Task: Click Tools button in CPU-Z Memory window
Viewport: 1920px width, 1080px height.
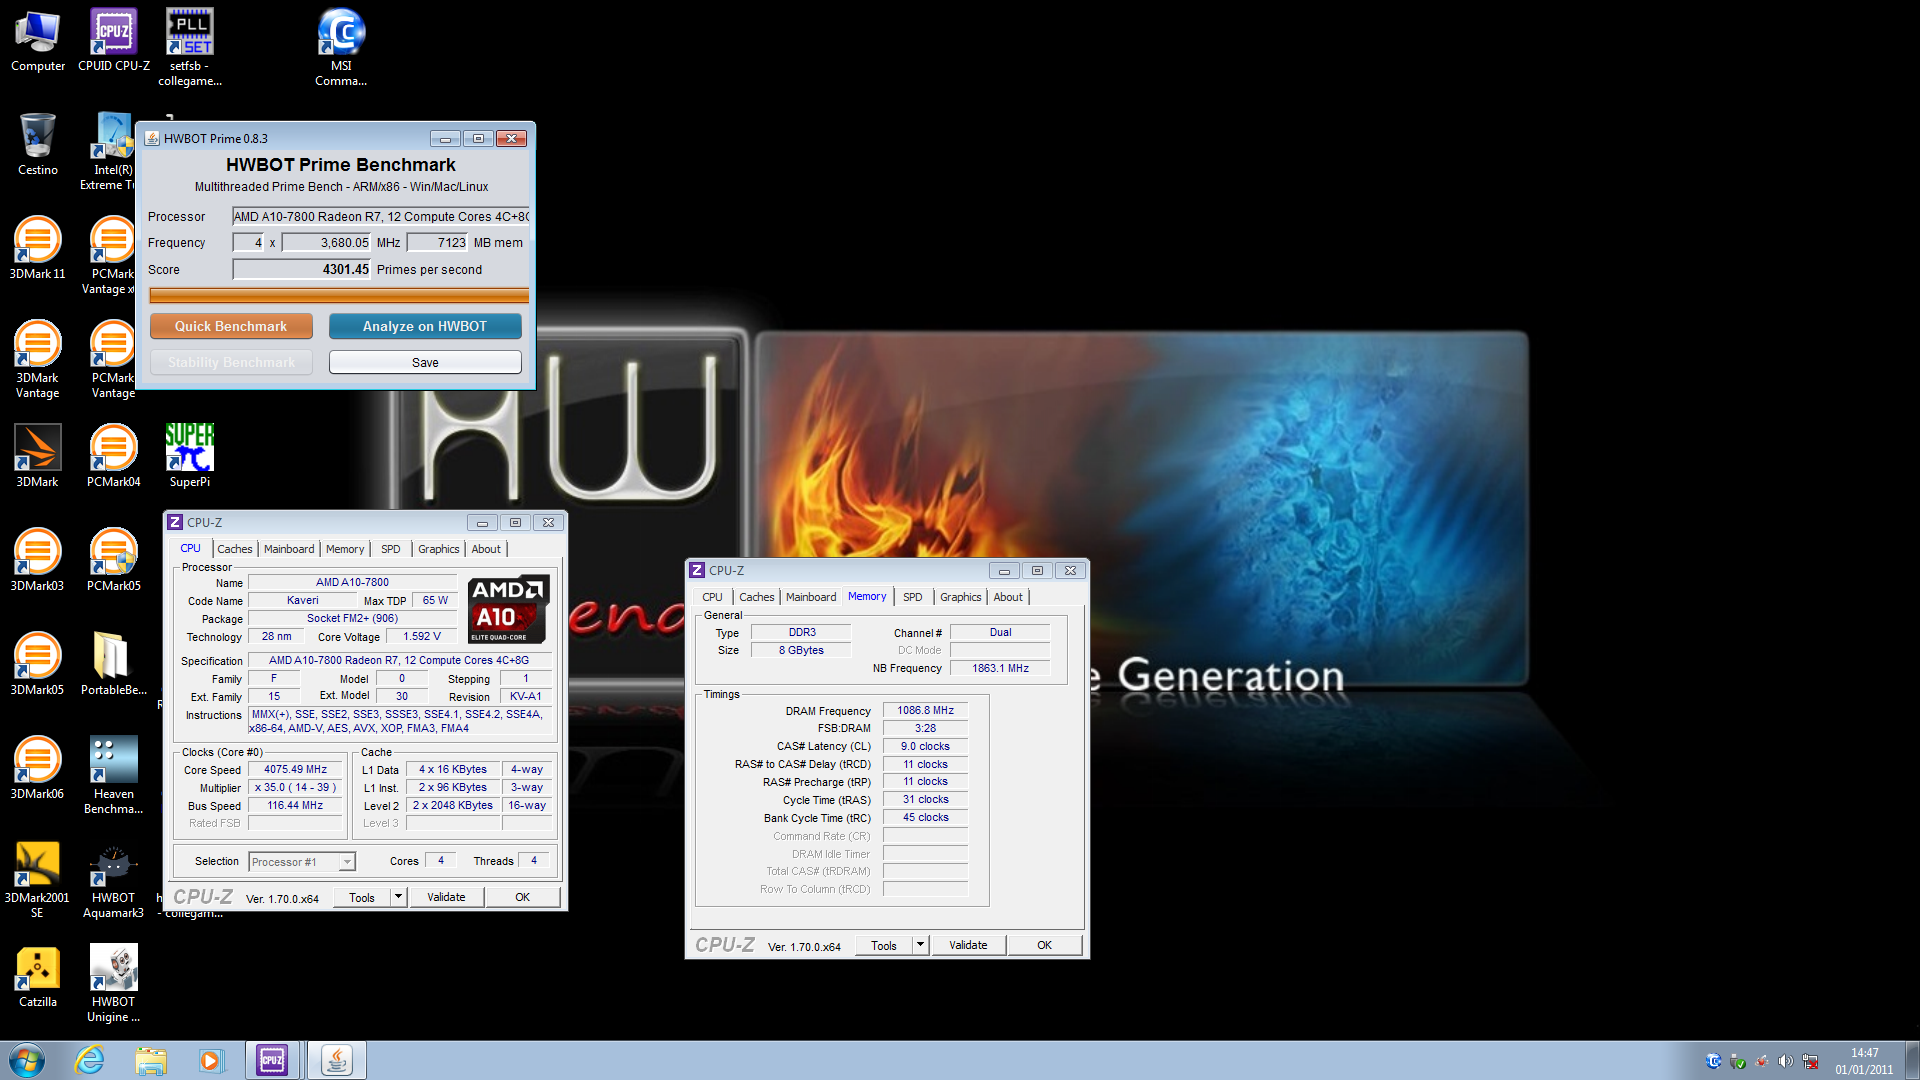Action: click(884, 945)
